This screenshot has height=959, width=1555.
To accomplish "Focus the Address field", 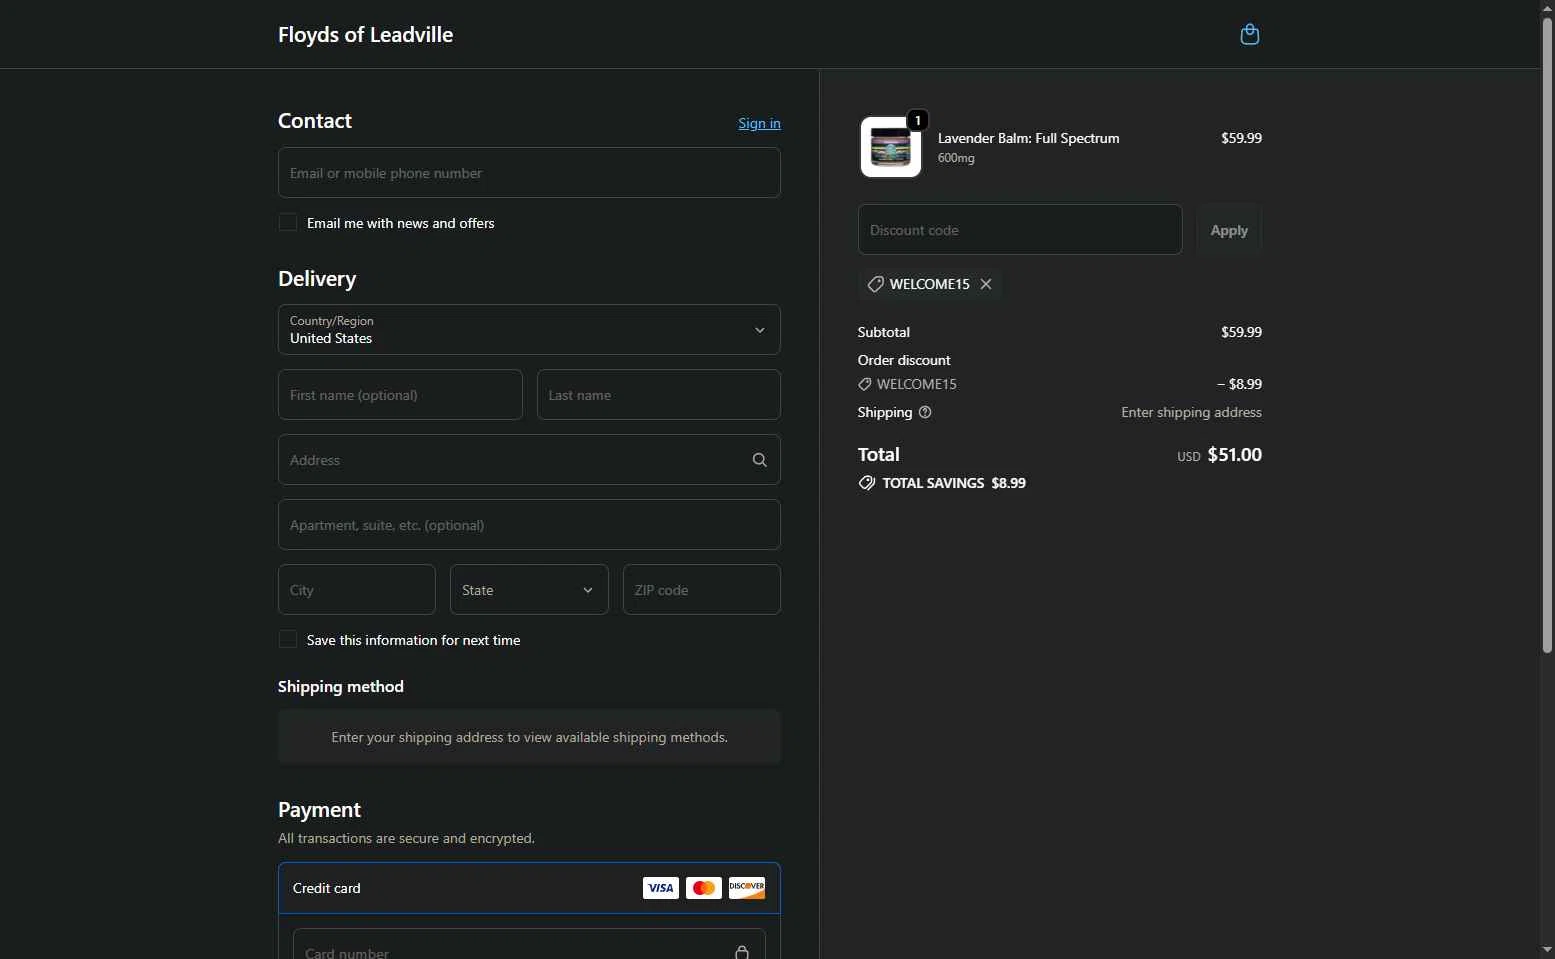I will (x=529, y=460).
